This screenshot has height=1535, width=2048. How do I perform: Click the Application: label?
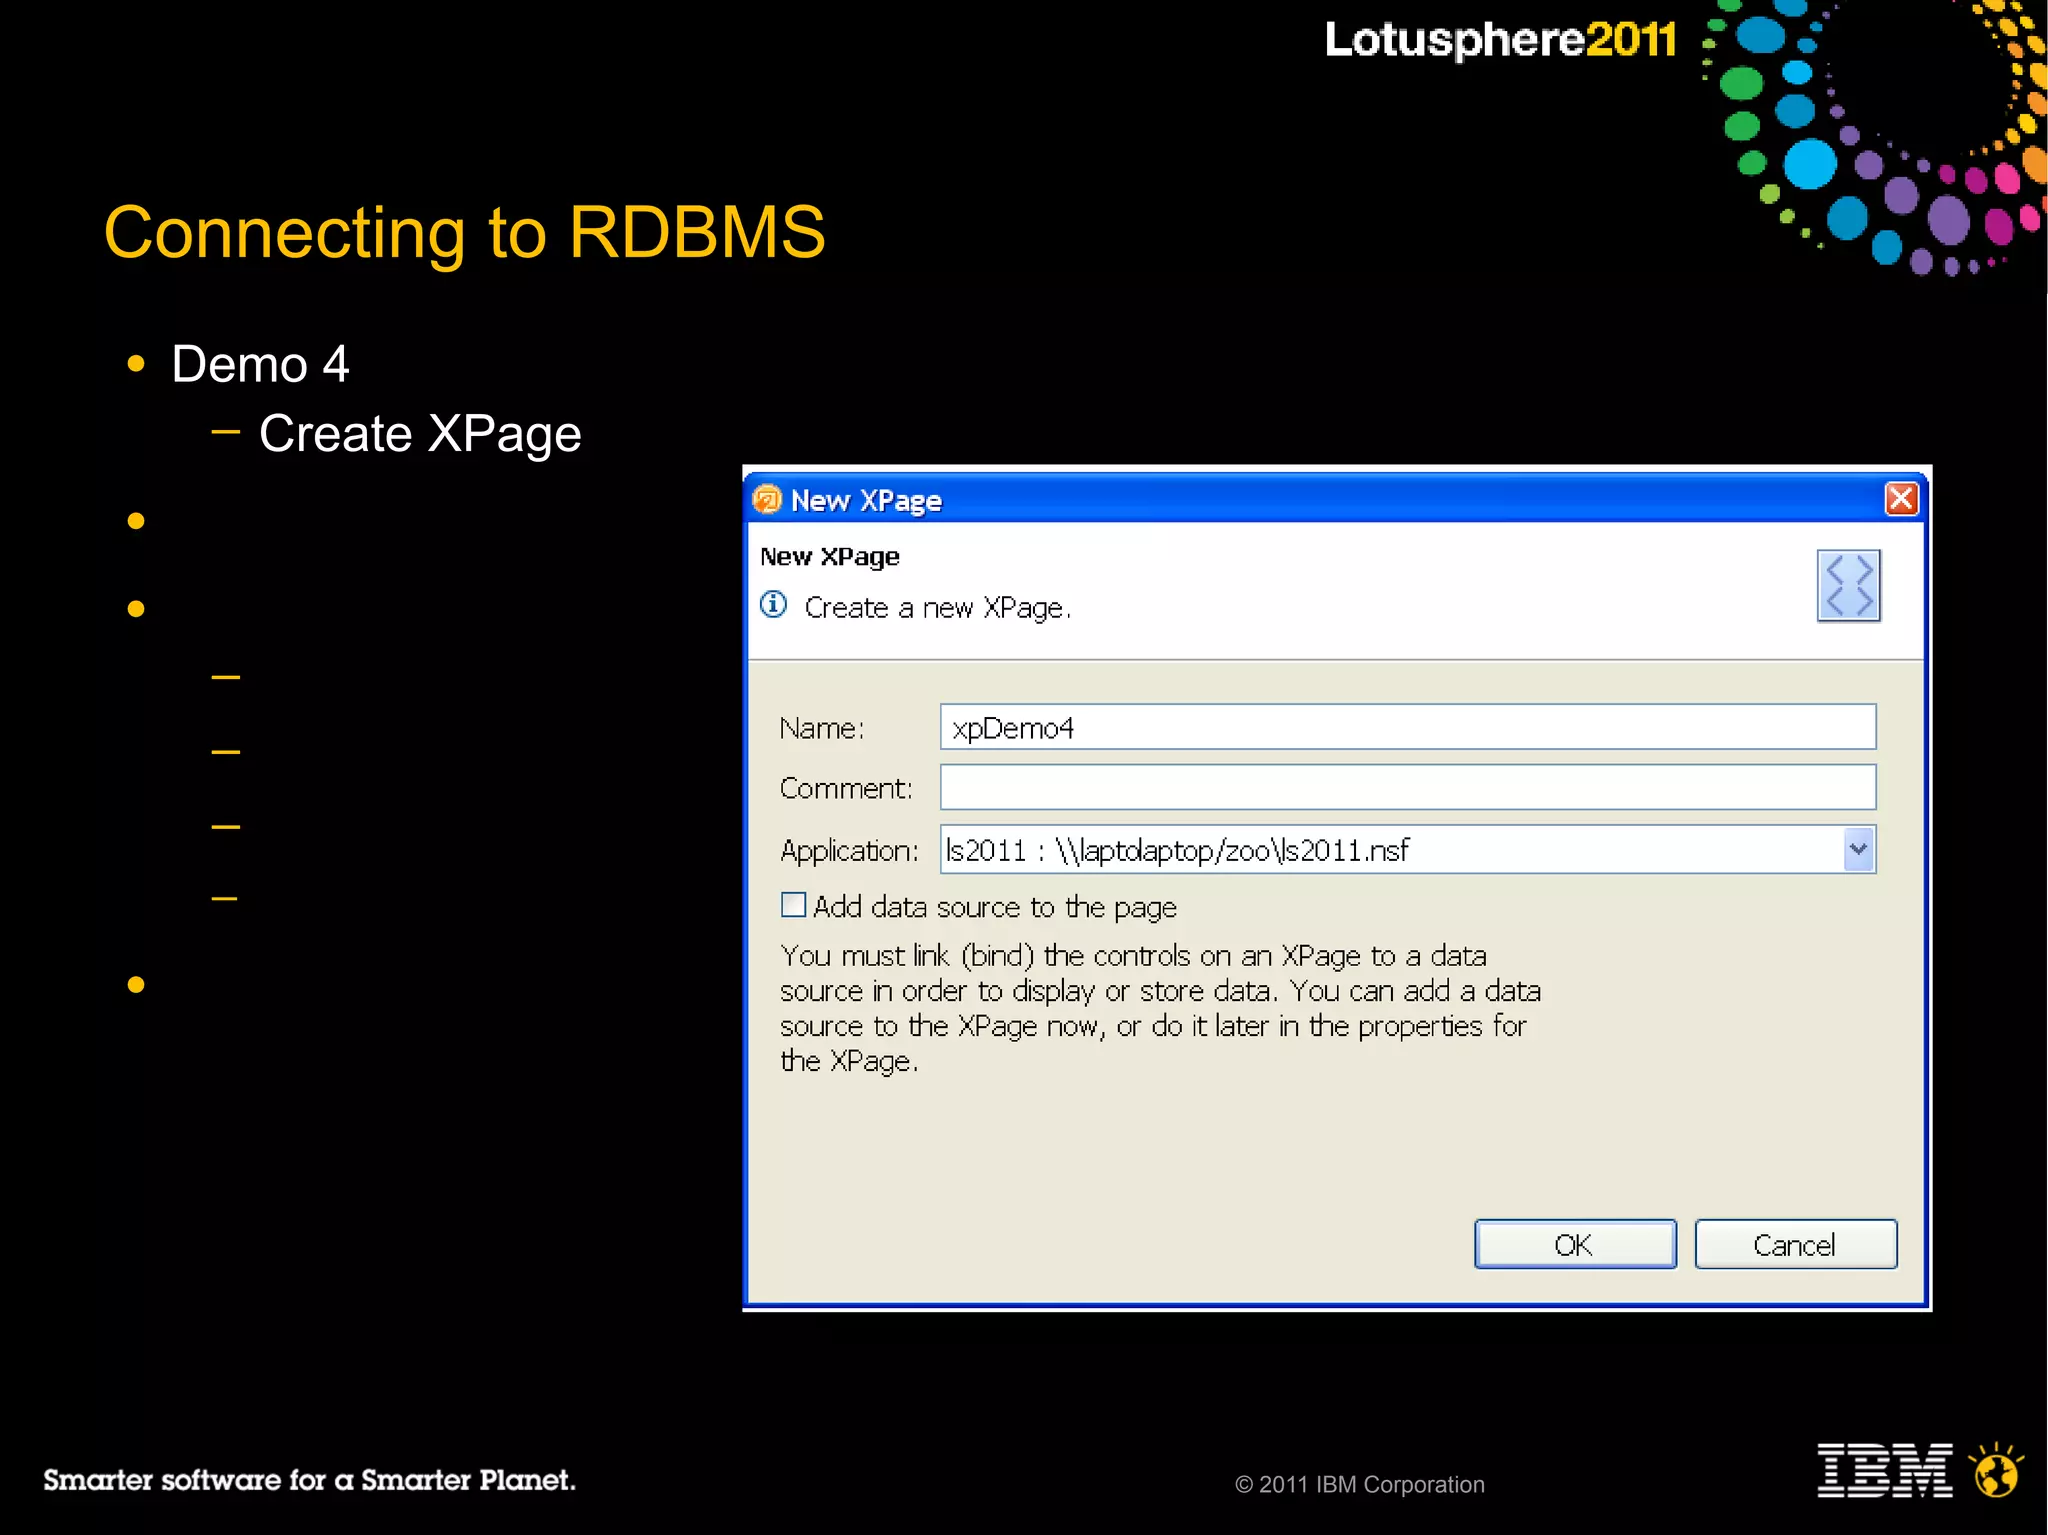pos(849,851)
